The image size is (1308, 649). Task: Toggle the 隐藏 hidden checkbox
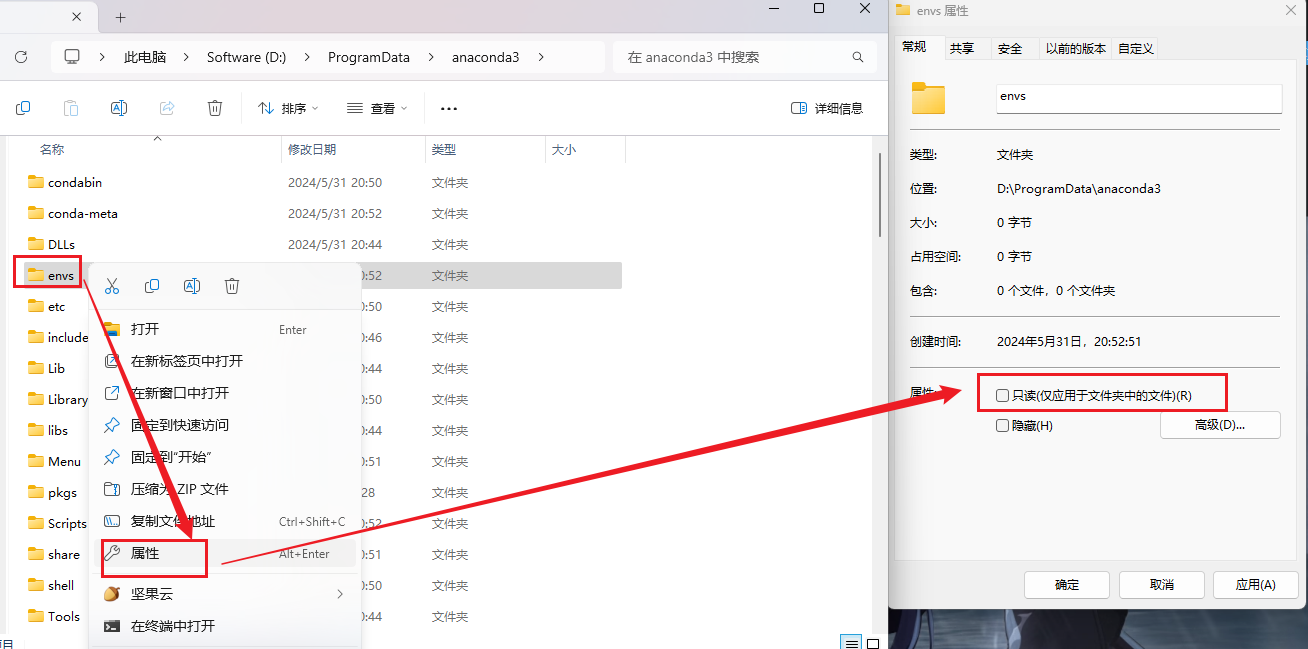coord(1003,426)
